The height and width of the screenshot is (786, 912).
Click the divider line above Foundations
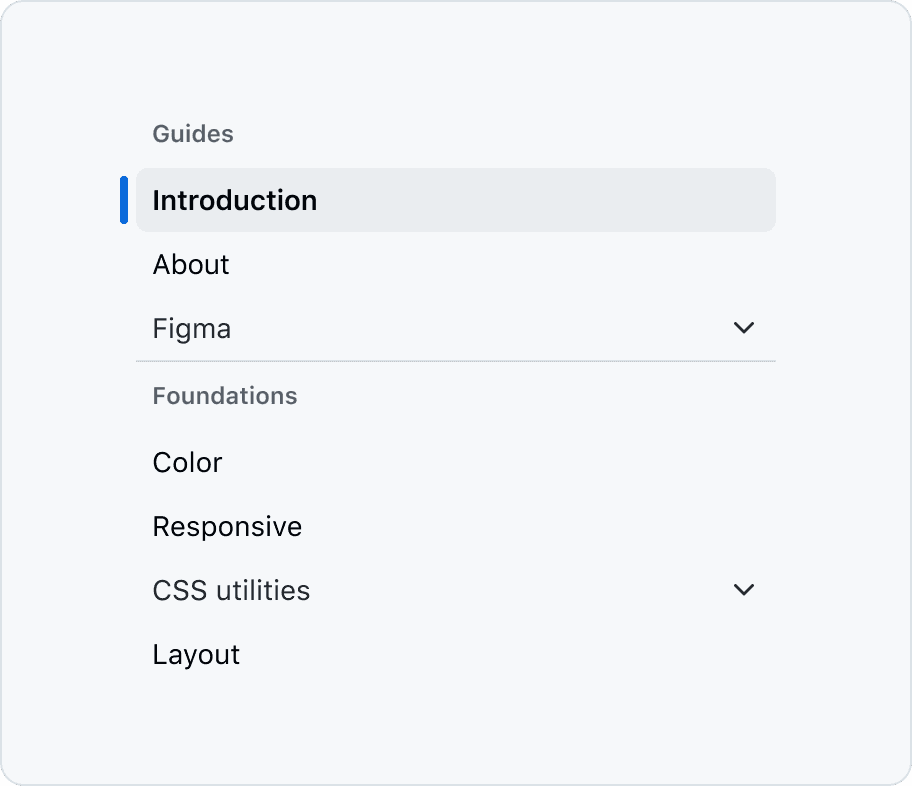[x=456, y=360]
